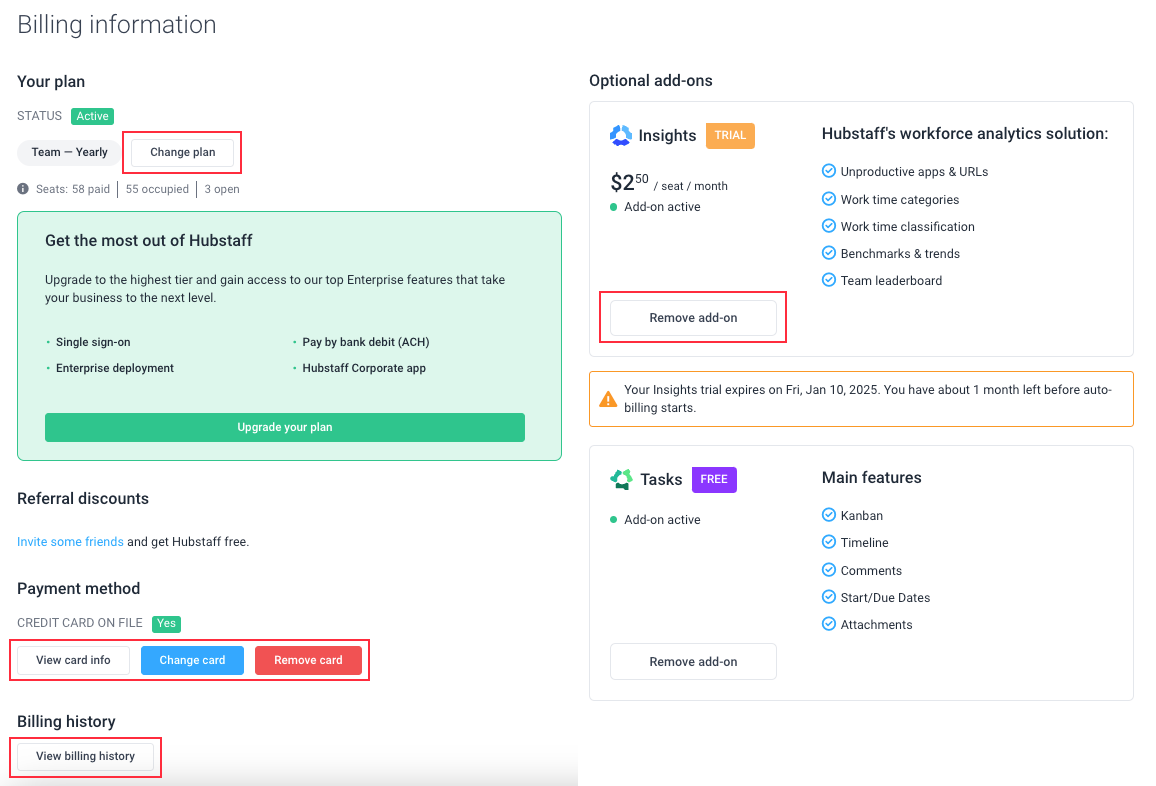Click the check icon beside Team leaderboard
This screenshot has height=786, width=1156.
pyautogui.click(x=829, y=280)
